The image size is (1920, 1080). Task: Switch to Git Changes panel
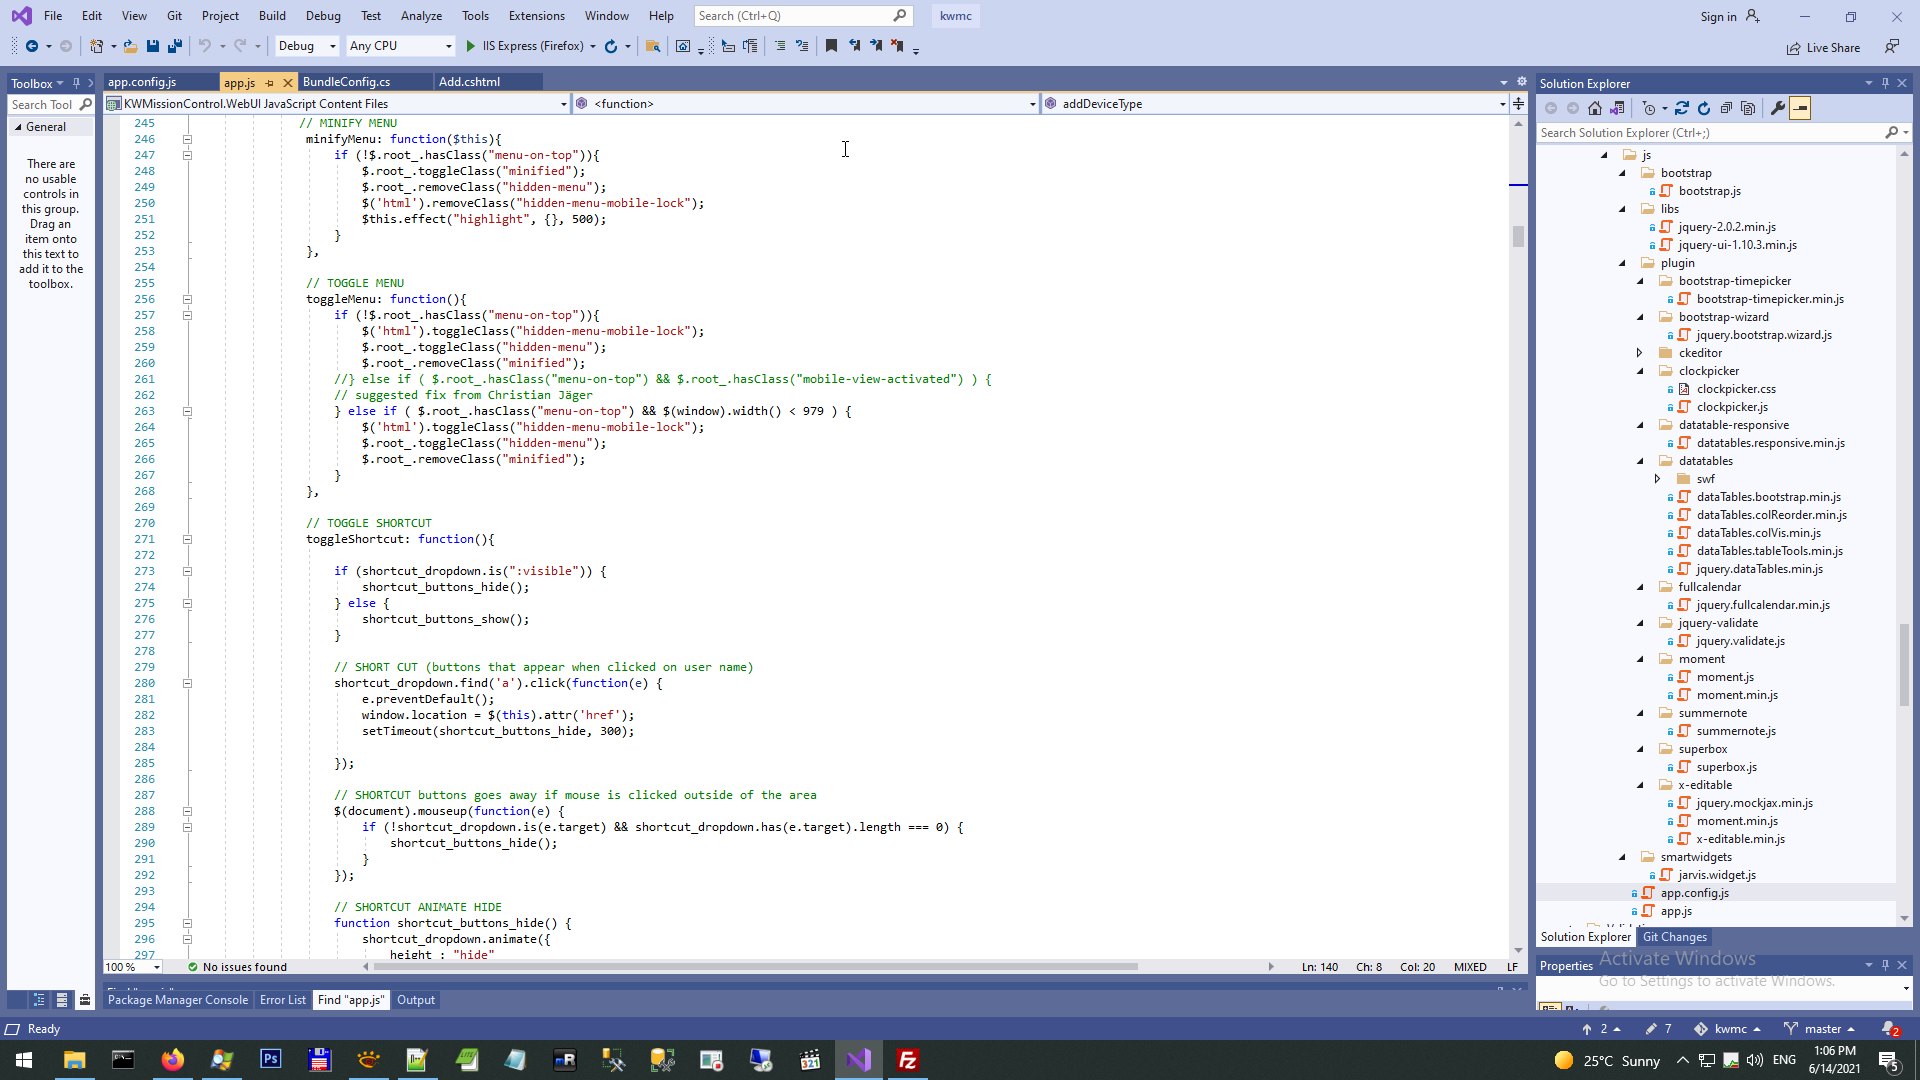click(x=1674, y=937)
